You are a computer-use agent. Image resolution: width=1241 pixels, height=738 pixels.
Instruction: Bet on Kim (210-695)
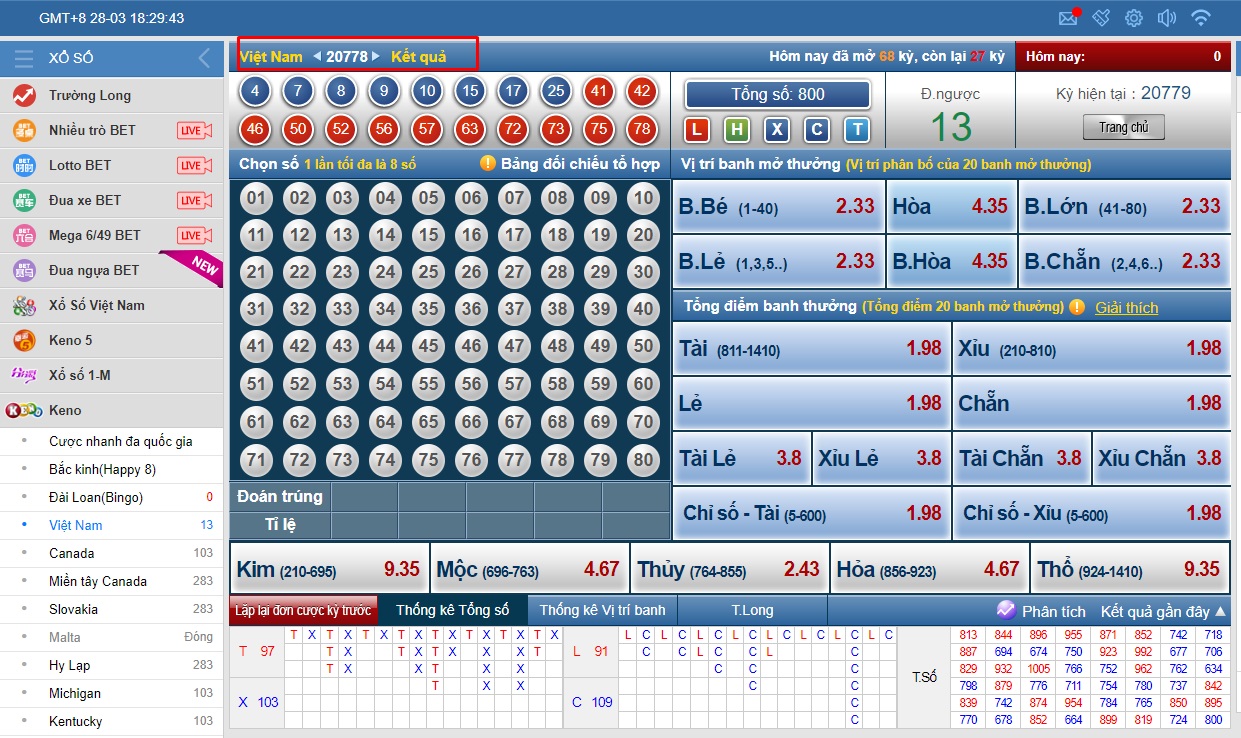329,569
